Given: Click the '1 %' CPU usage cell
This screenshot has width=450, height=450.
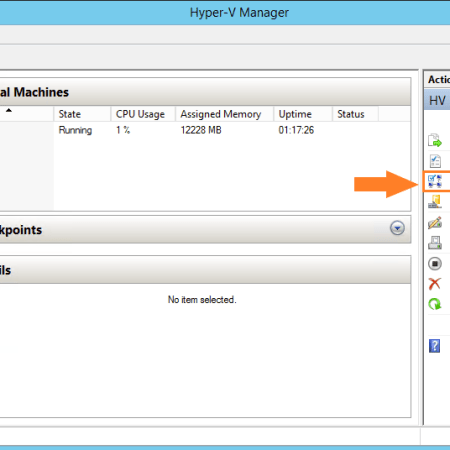Looking at the screenshot, I should (x=123, y=130).
